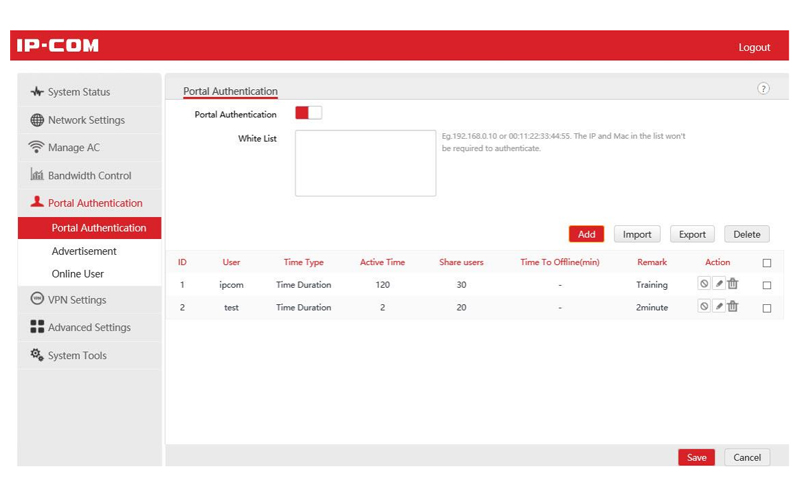Click the 30 share users cell

click(461, 285)
